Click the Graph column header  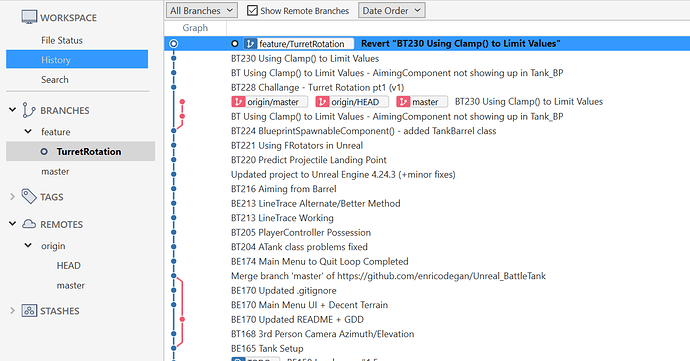coord(195,28)
